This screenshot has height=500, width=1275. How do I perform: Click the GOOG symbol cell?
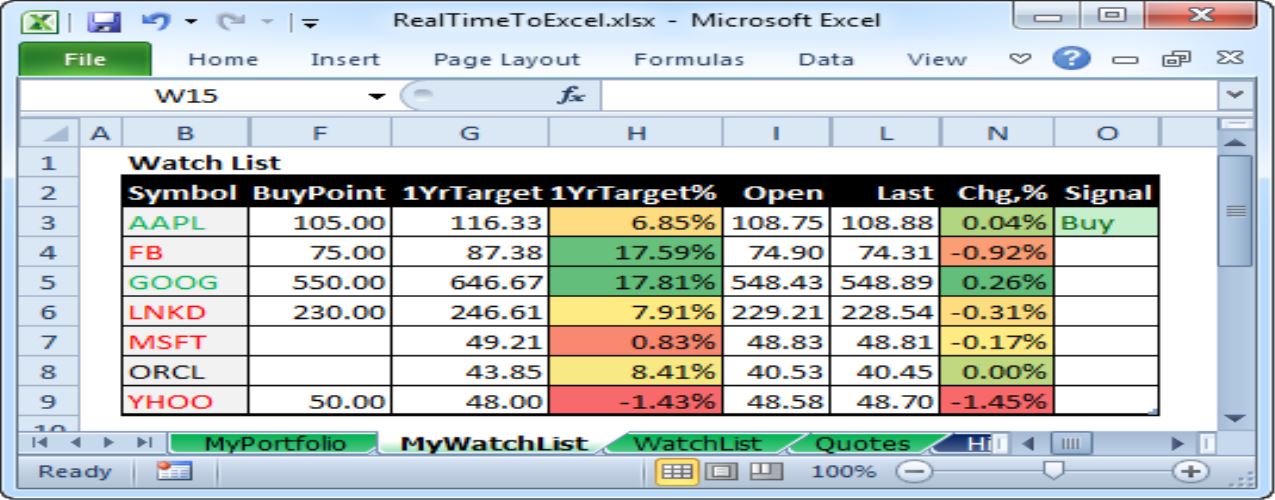click(185, 282)
